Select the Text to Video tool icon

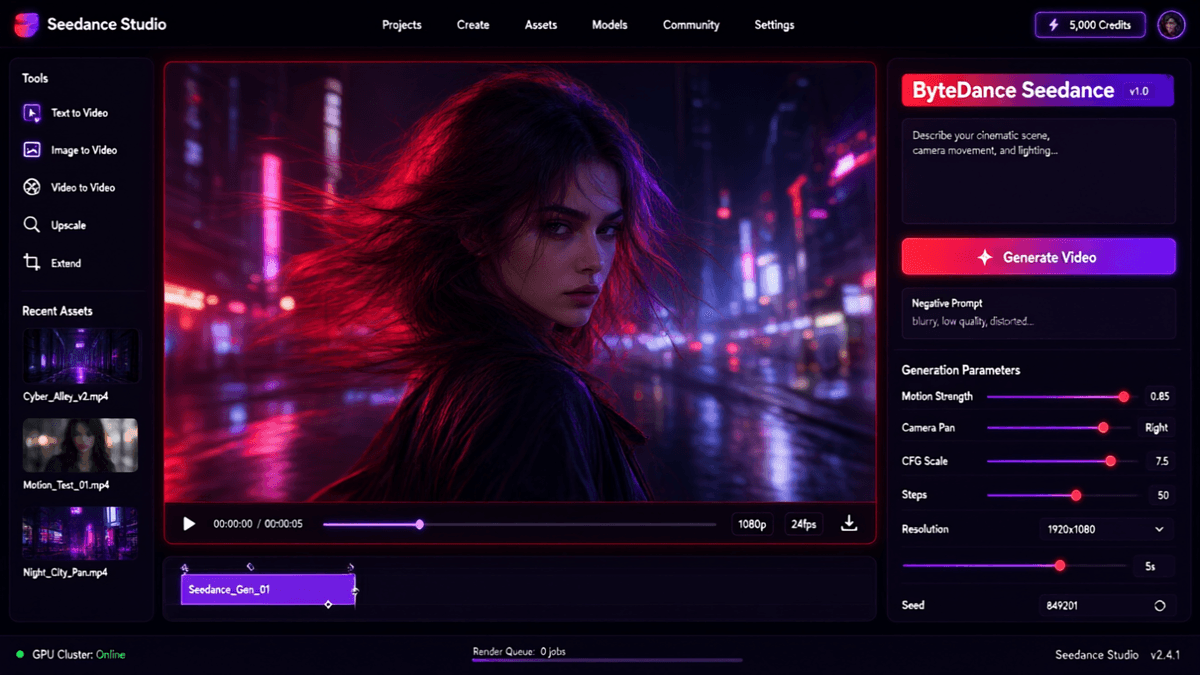[32, 113]
